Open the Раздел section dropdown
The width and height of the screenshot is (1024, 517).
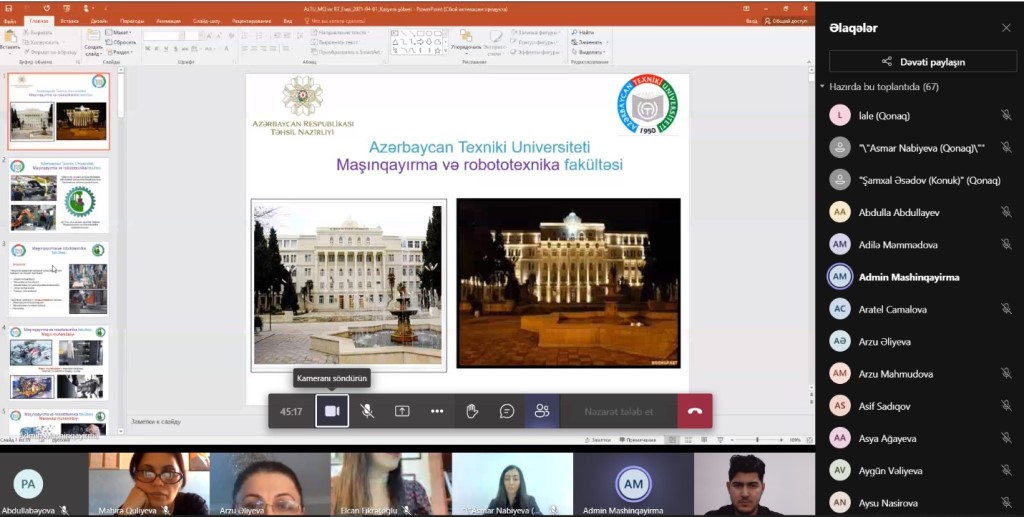click(120, 52)
